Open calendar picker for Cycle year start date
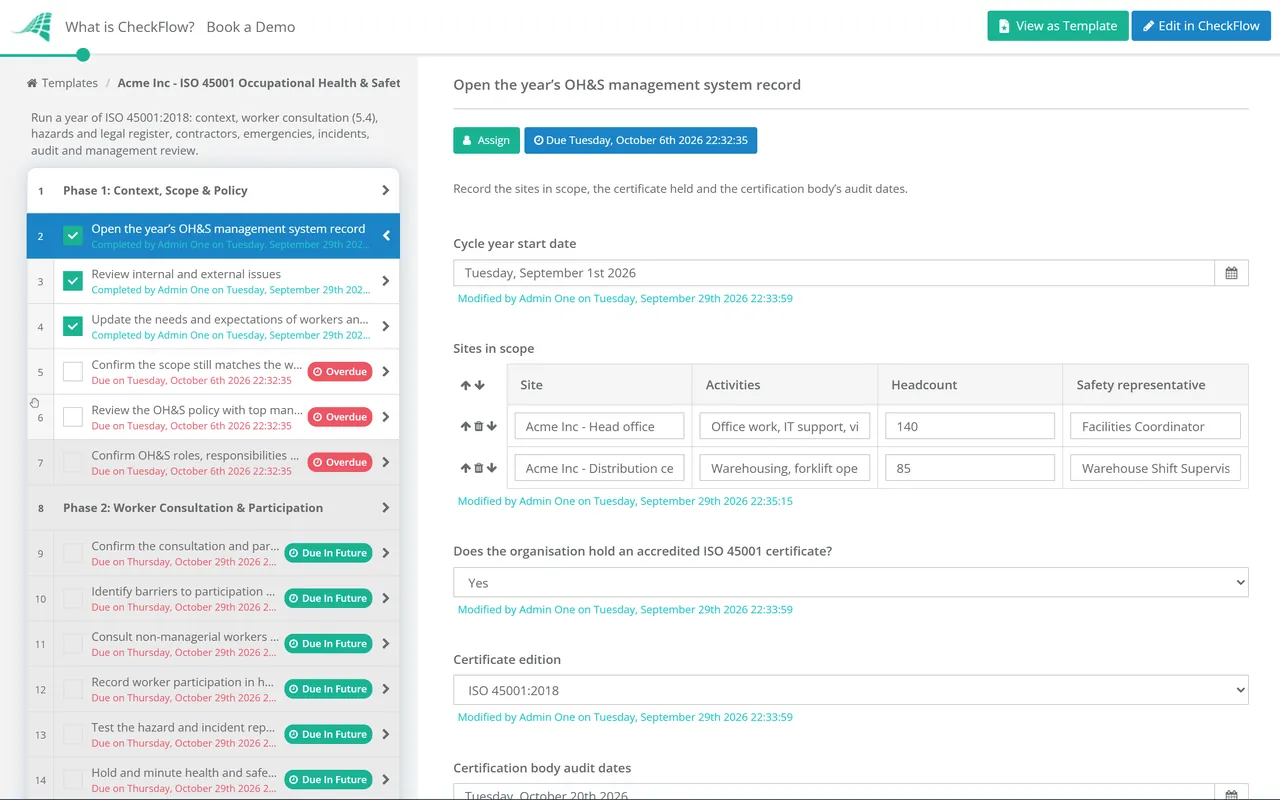Viewport: 1280px width, 800px height. pyautogui.click(x=1231, y=273)
